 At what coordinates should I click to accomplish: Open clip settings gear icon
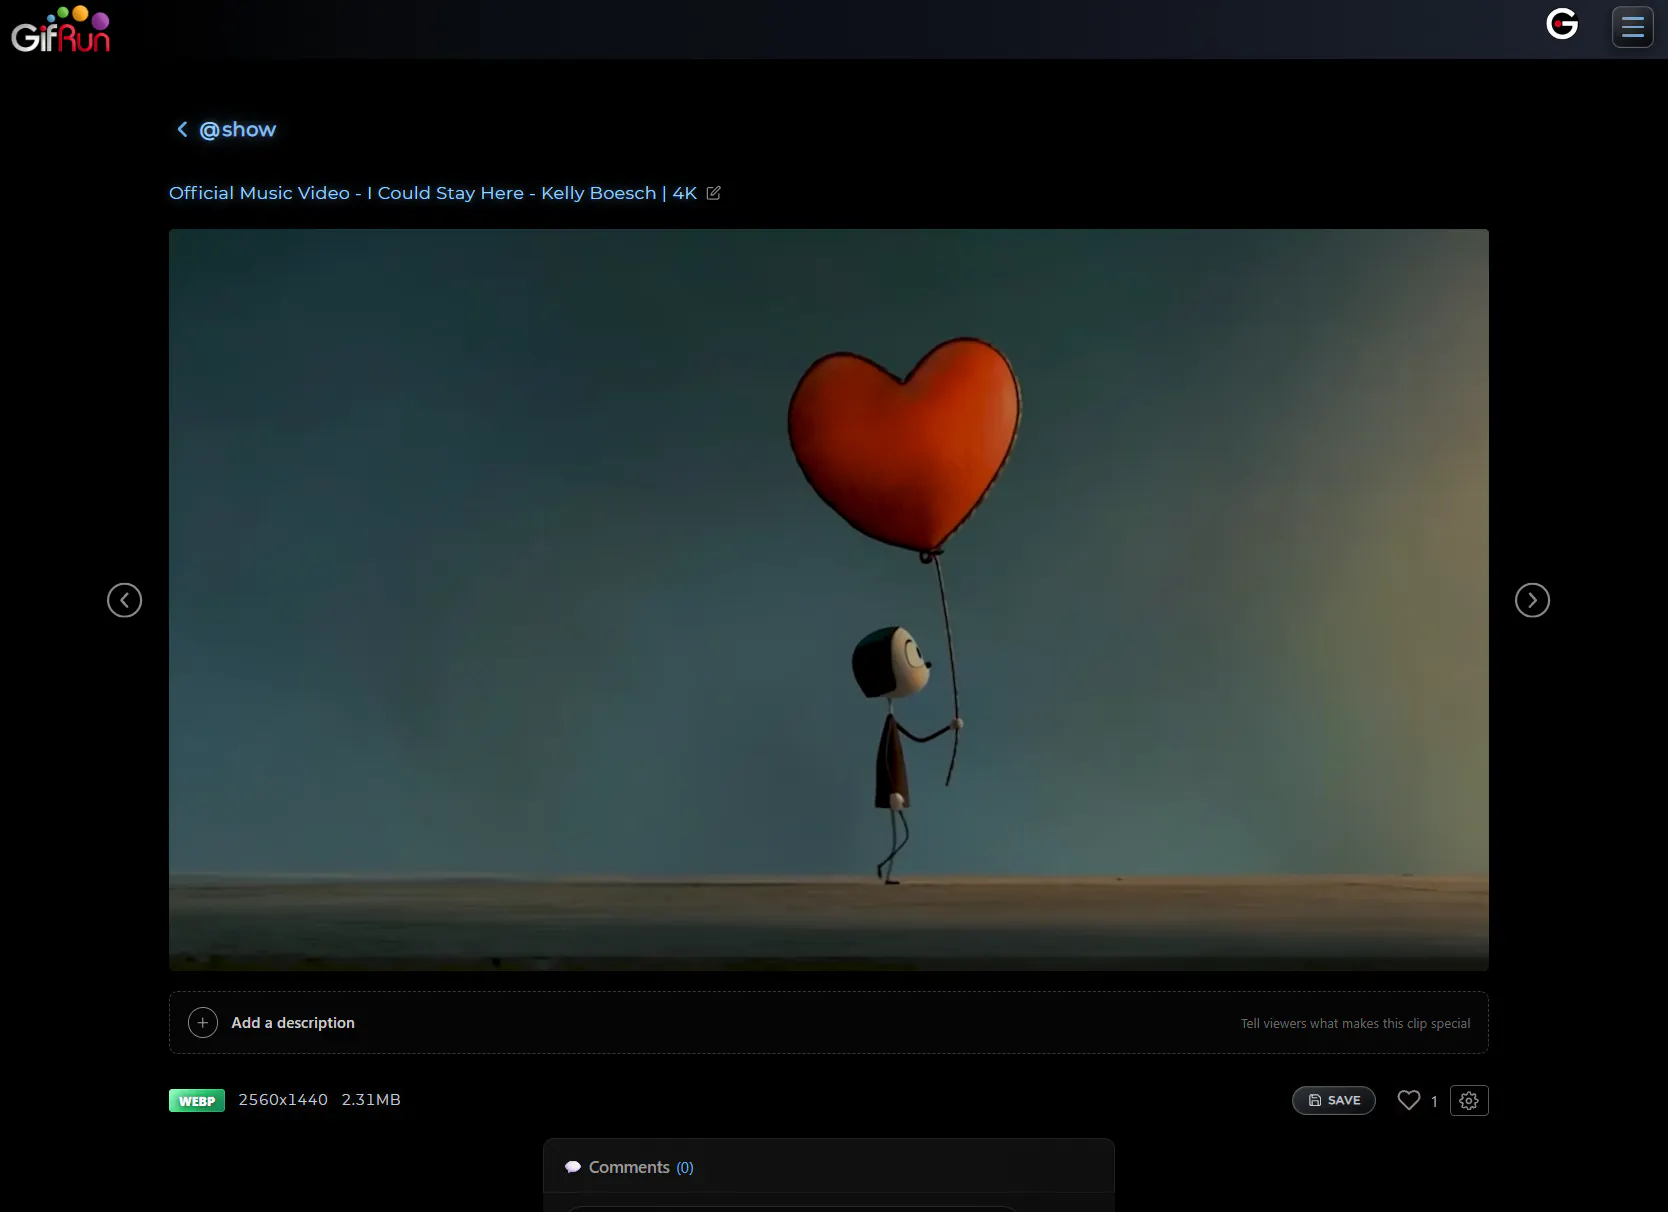tap(1469, 1100)
